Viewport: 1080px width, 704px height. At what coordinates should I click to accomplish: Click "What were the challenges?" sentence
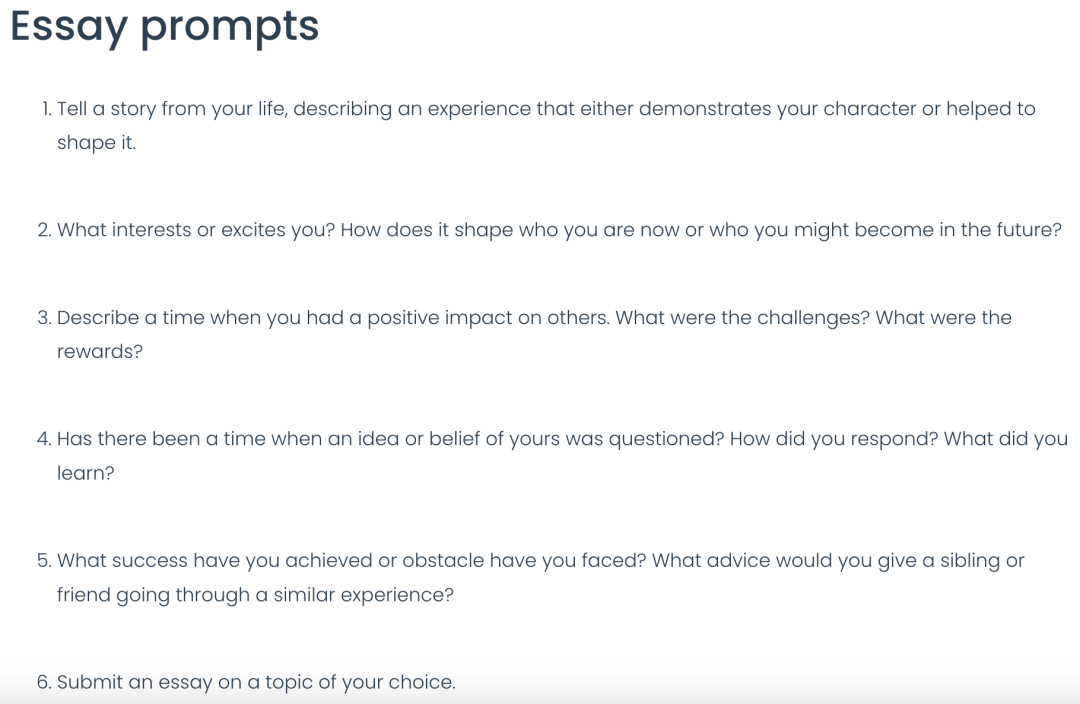click(742, 318)
